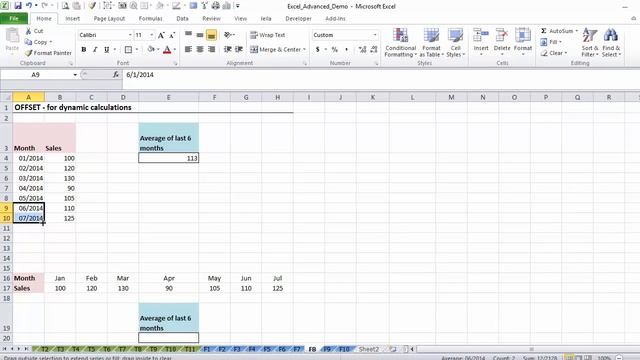Open Format as Table gallery
This screenshot has width=640, height=360.
click(x=431, y=42)
